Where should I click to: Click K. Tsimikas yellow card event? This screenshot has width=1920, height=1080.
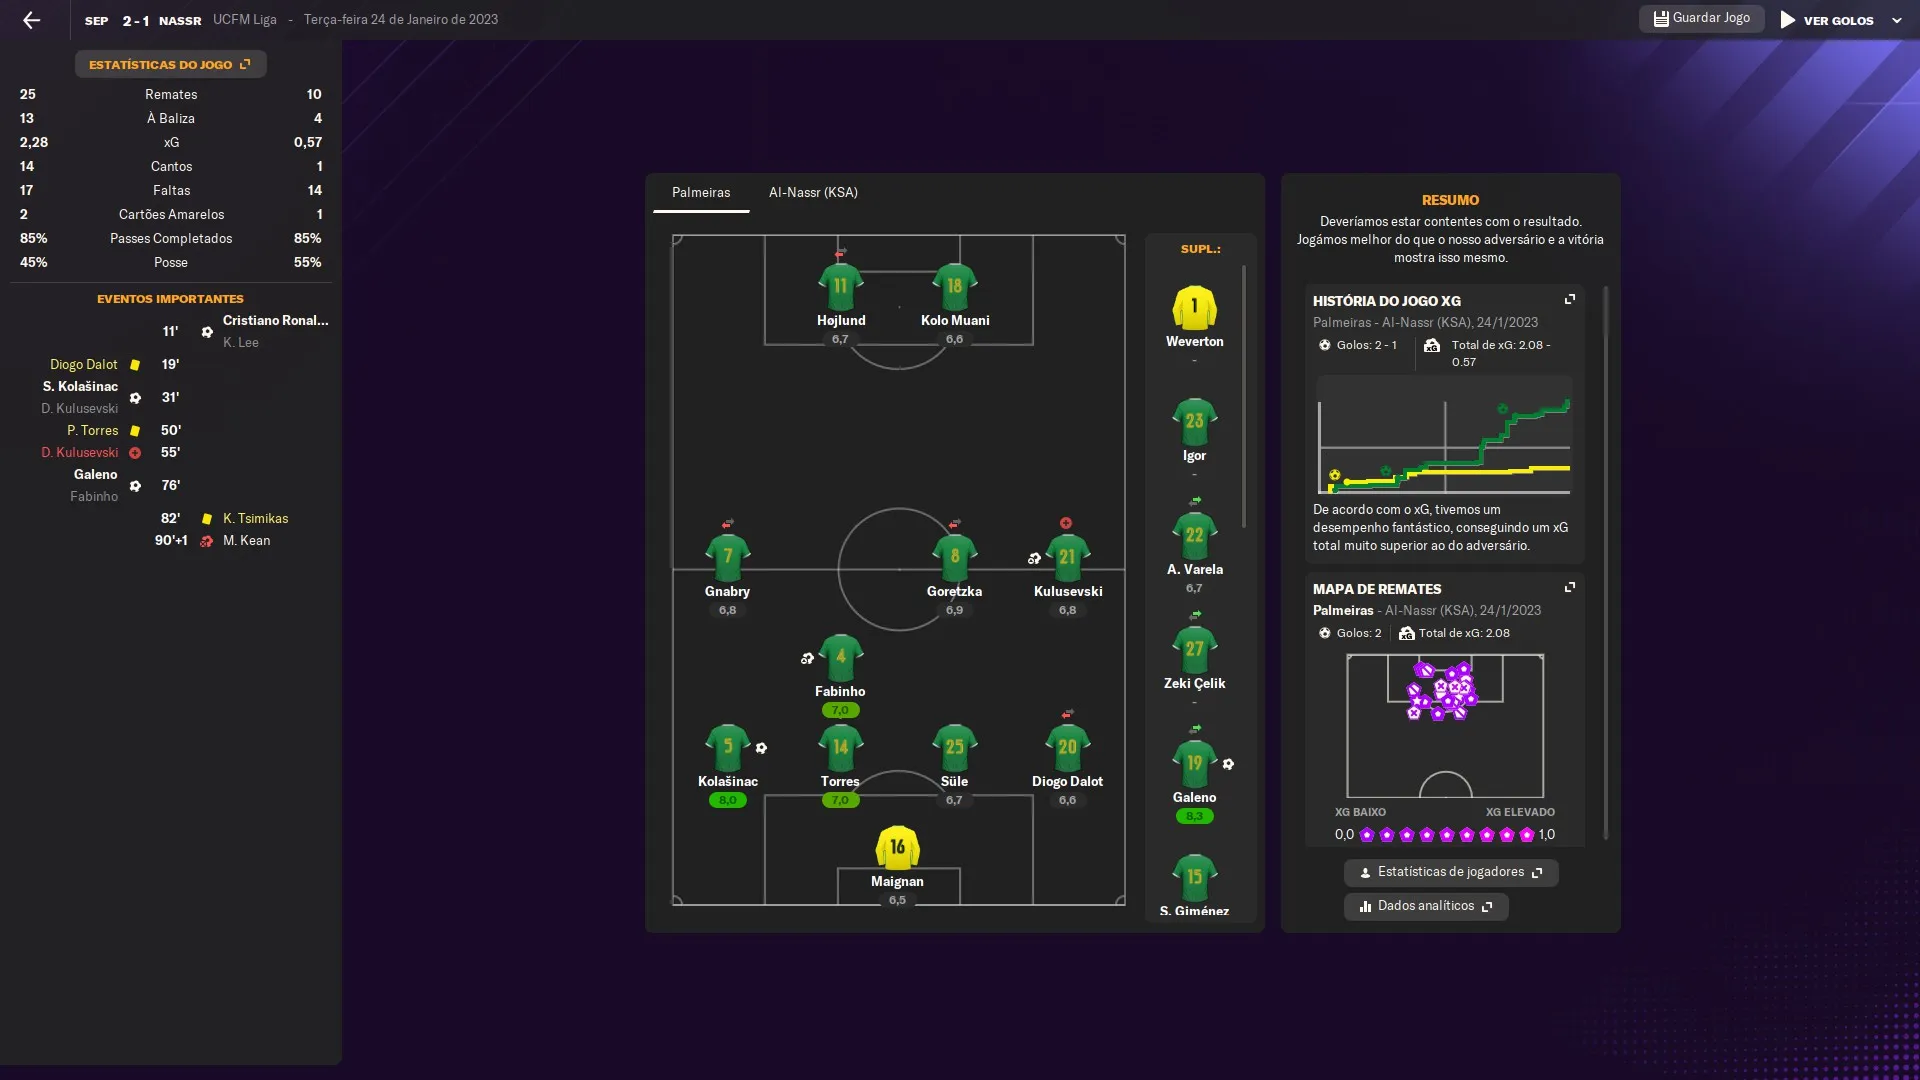point(225,519)
